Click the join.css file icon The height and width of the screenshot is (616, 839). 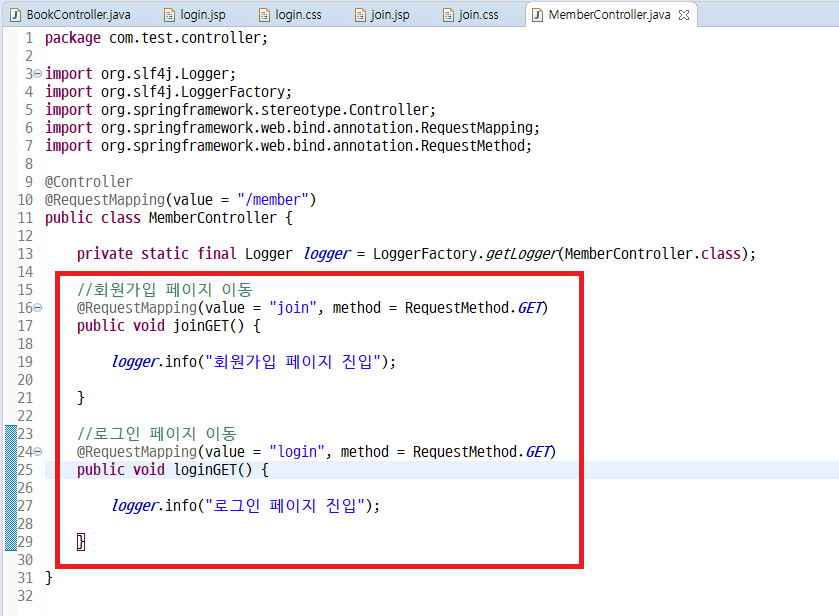click(448, 15)
